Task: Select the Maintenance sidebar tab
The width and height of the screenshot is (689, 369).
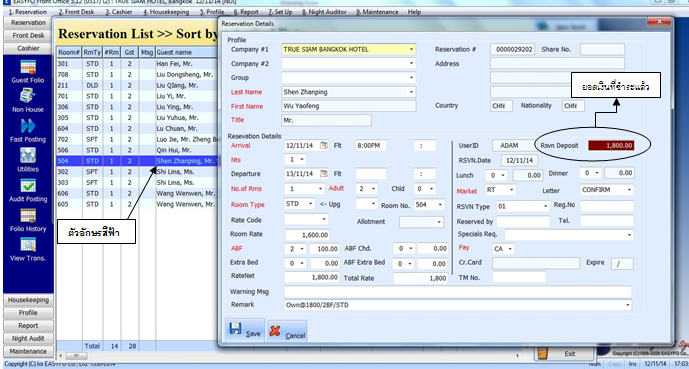Action: (28, 351)
